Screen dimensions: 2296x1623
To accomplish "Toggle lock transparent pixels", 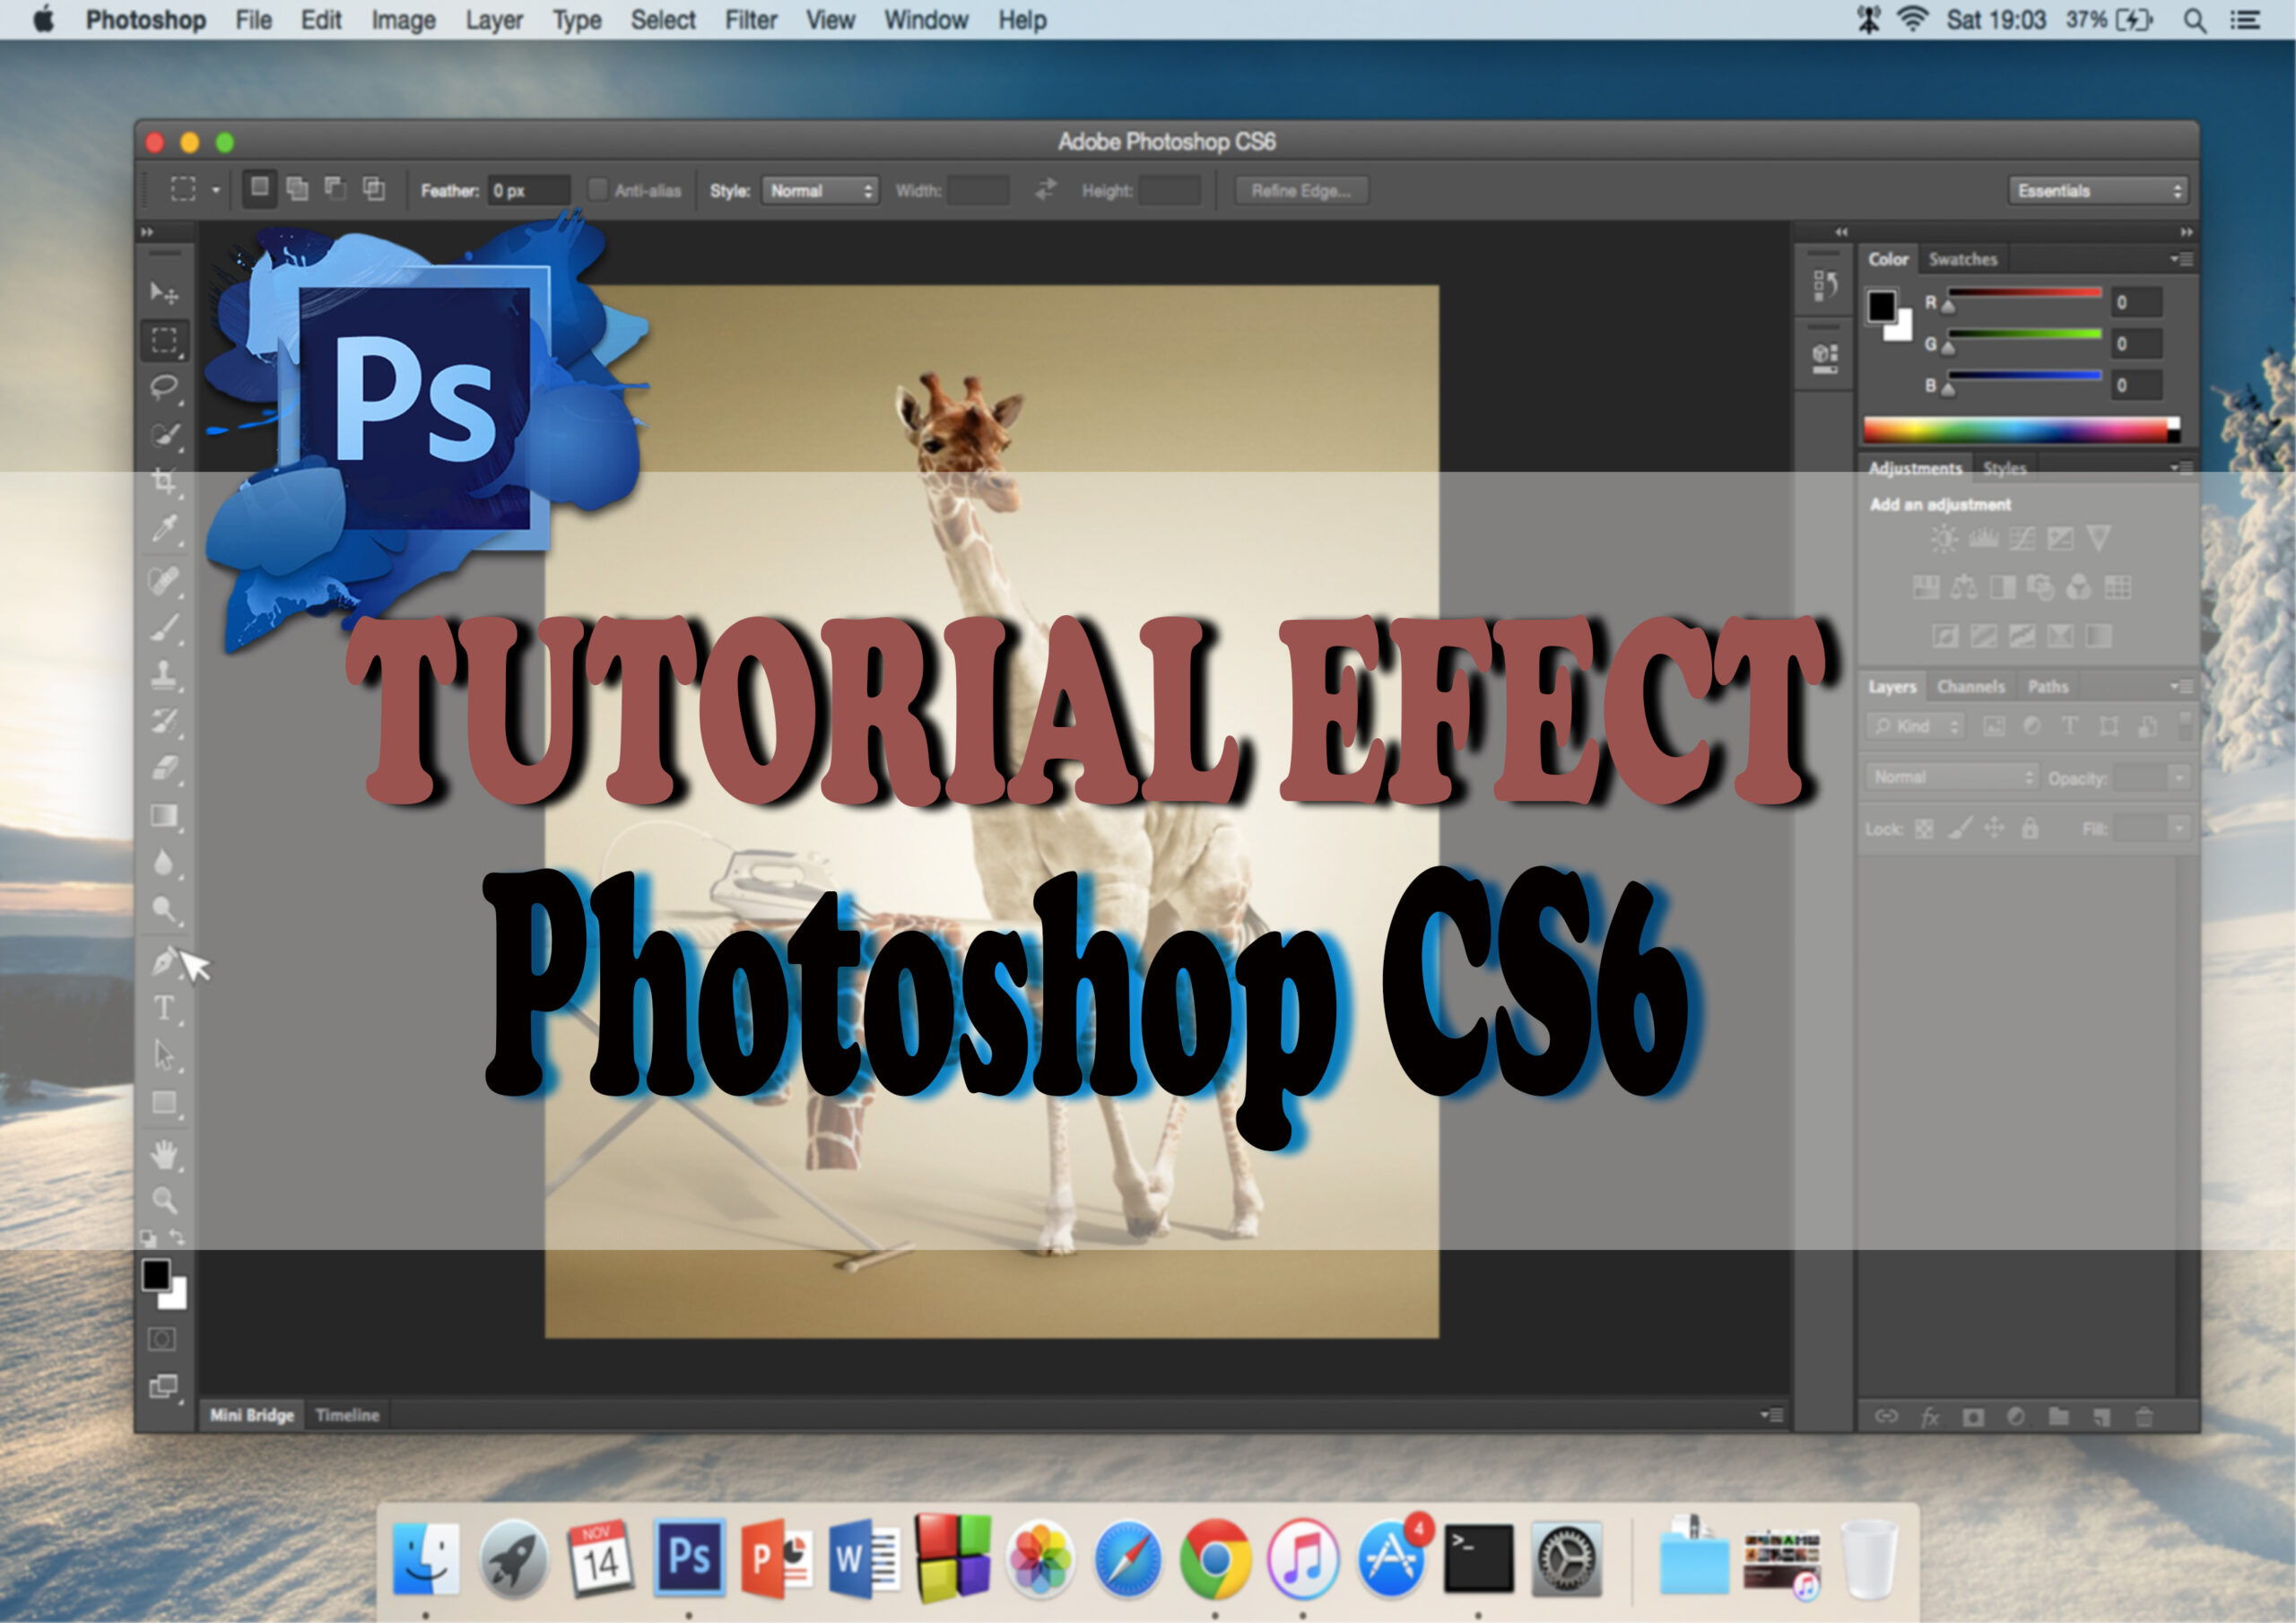I will pos(1924,829).
